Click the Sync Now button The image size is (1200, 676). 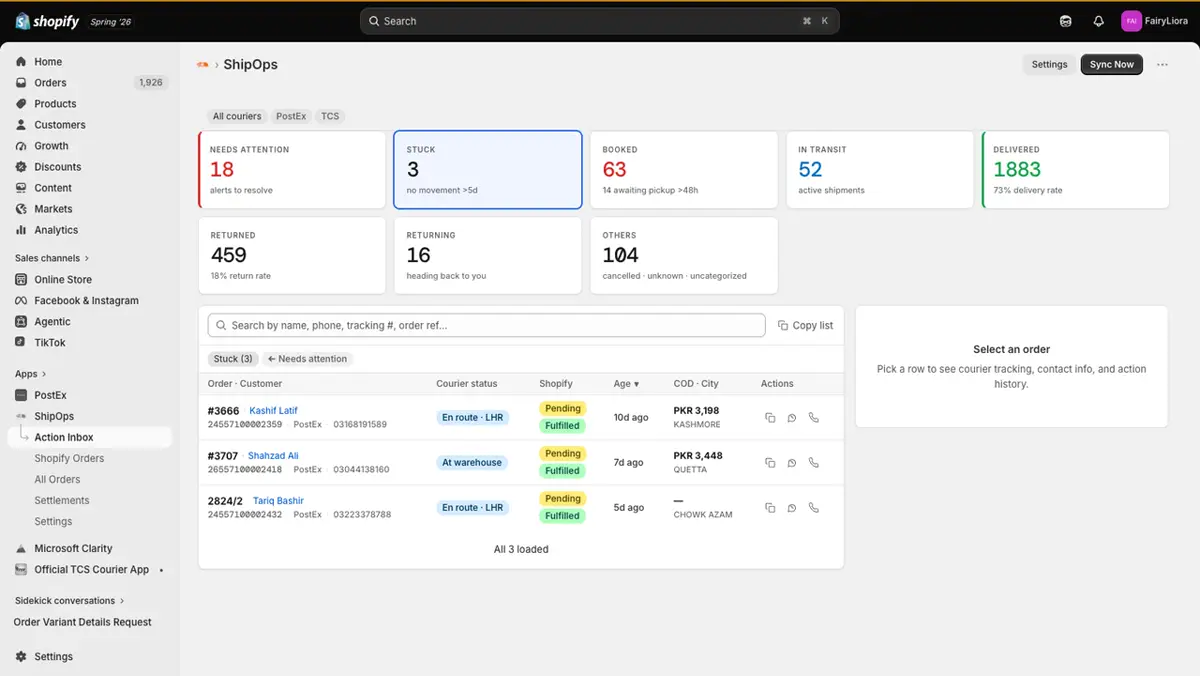(1112, 64)
